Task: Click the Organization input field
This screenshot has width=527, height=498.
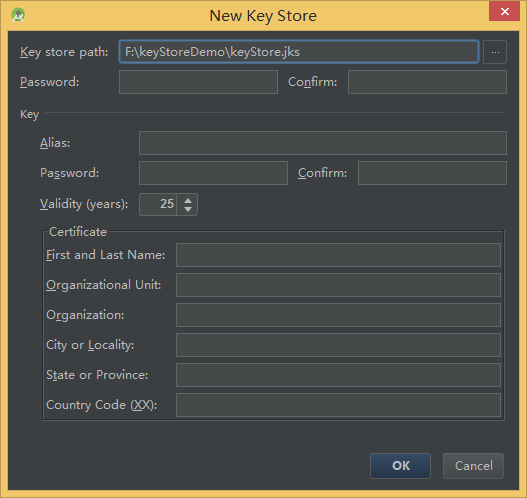Action: [338, 315]
